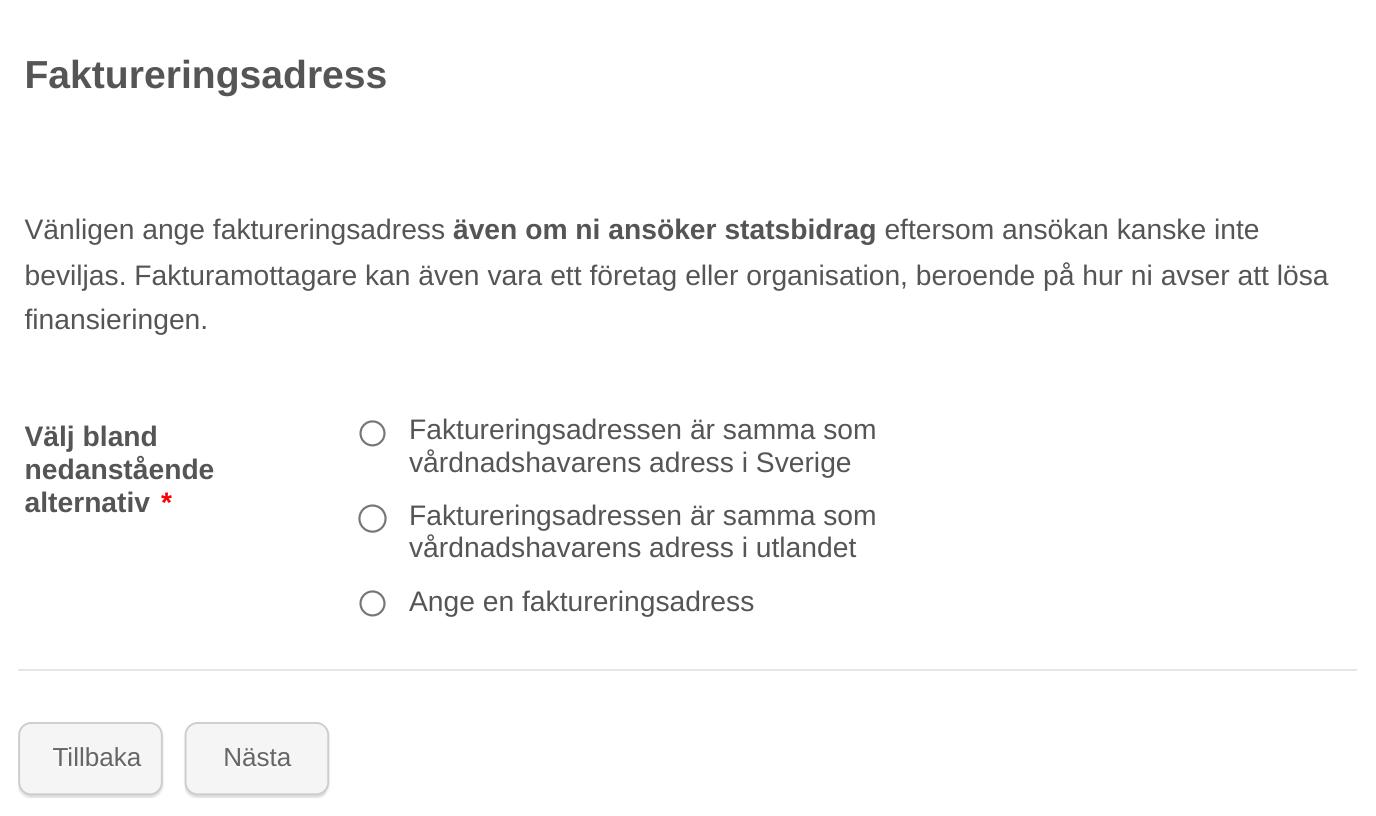Viewport: 1376px width, 816px height.
Task: Click the 'Välj bland nedanstående alternativ' field label
Action: coord(119,469)
